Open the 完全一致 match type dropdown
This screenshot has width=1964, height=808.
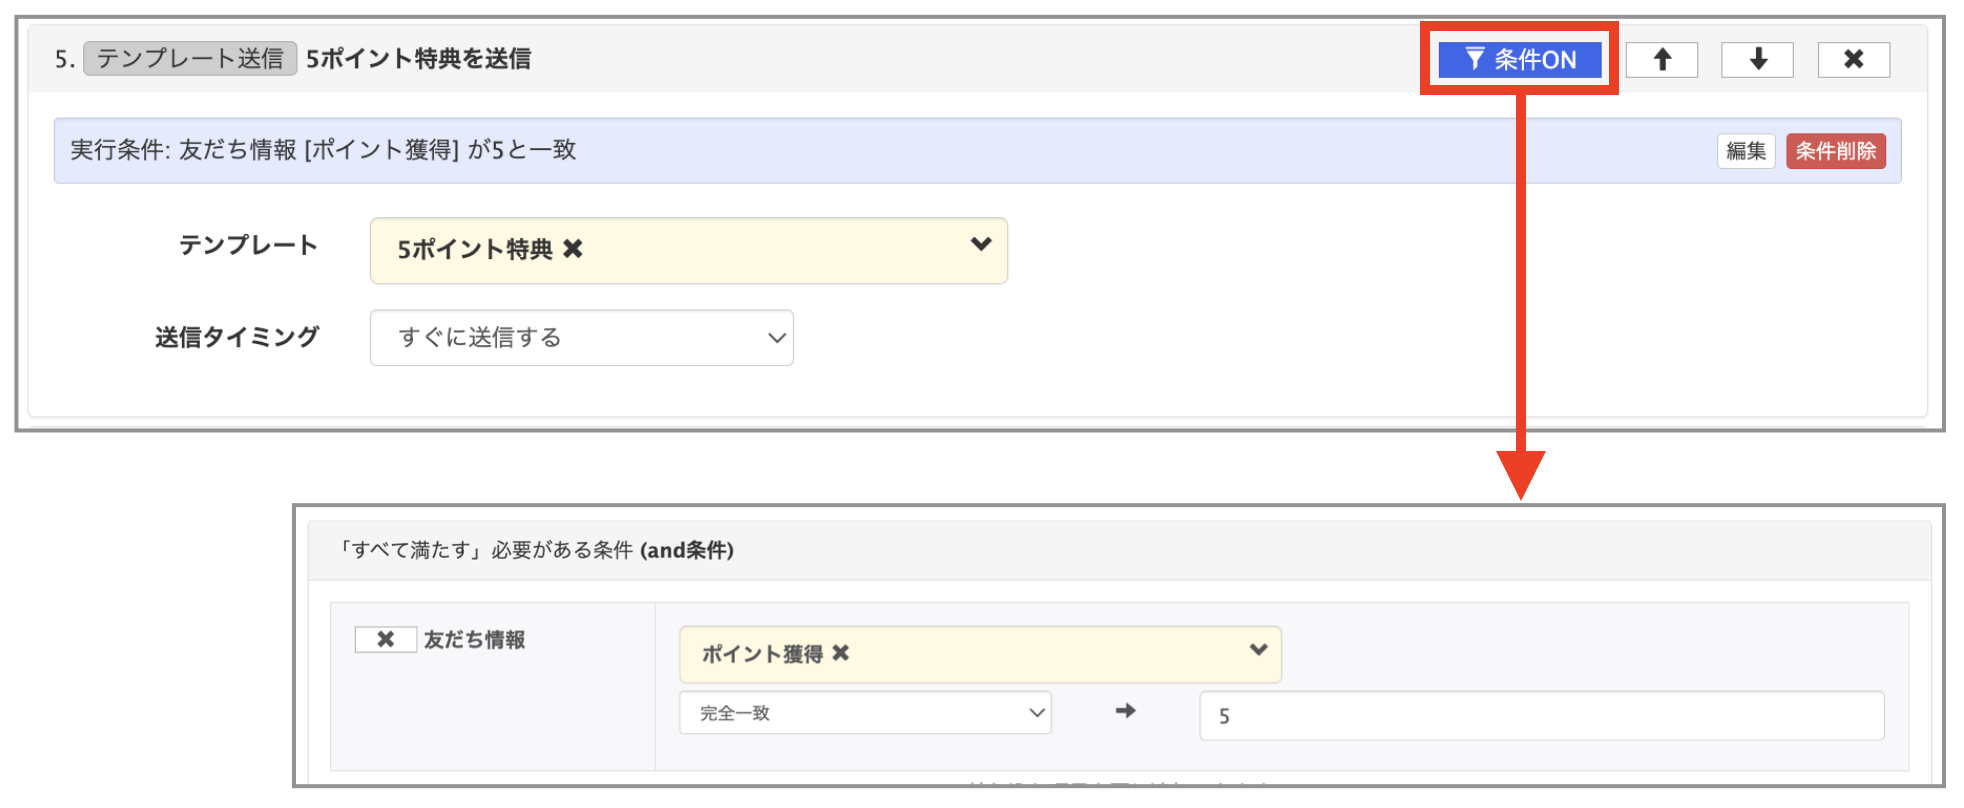865,713
